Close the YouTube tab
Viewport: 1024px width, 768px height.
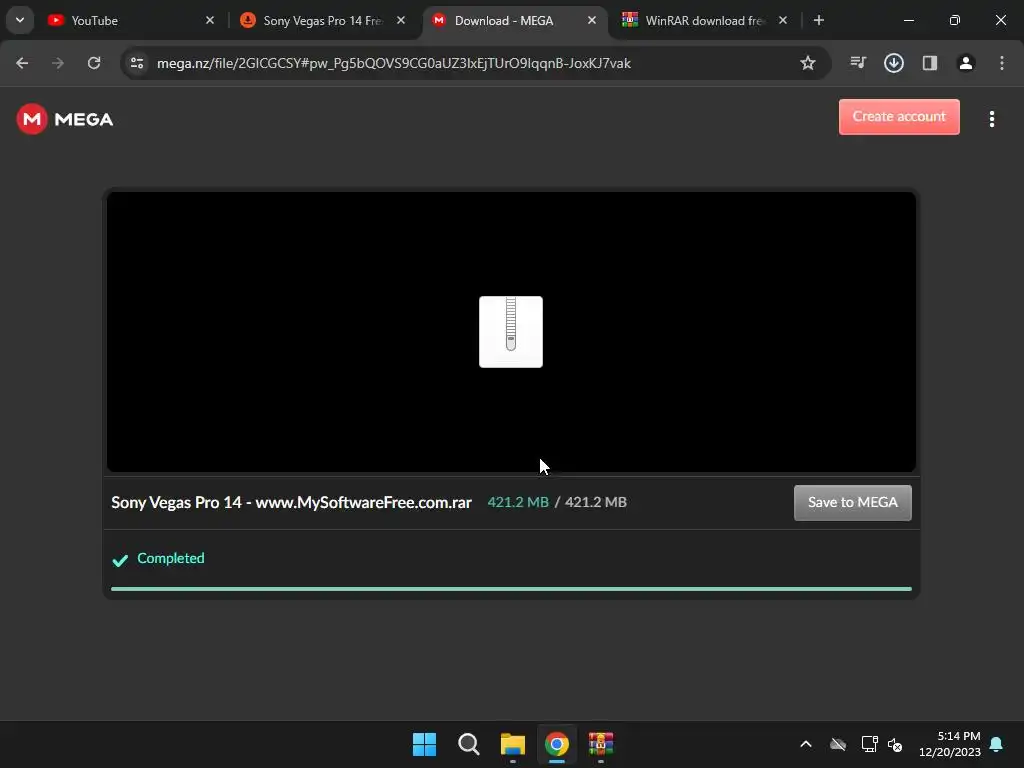[210, 21]
